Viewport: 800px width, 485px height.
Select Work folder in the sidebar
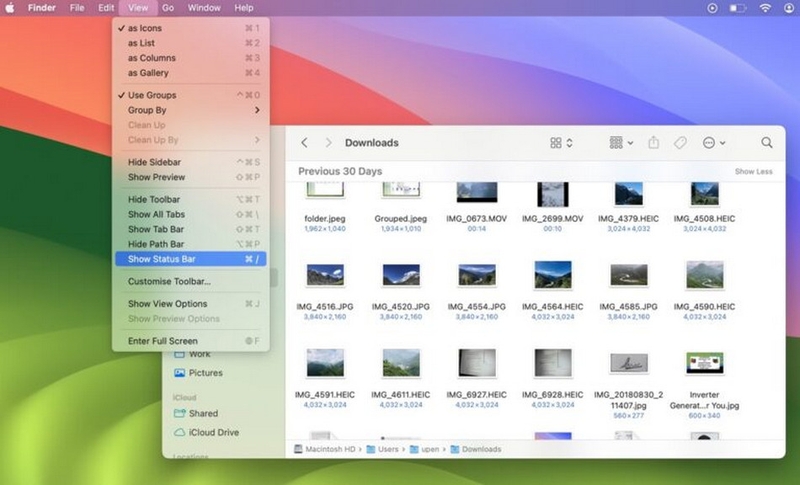tap(193, 354)
